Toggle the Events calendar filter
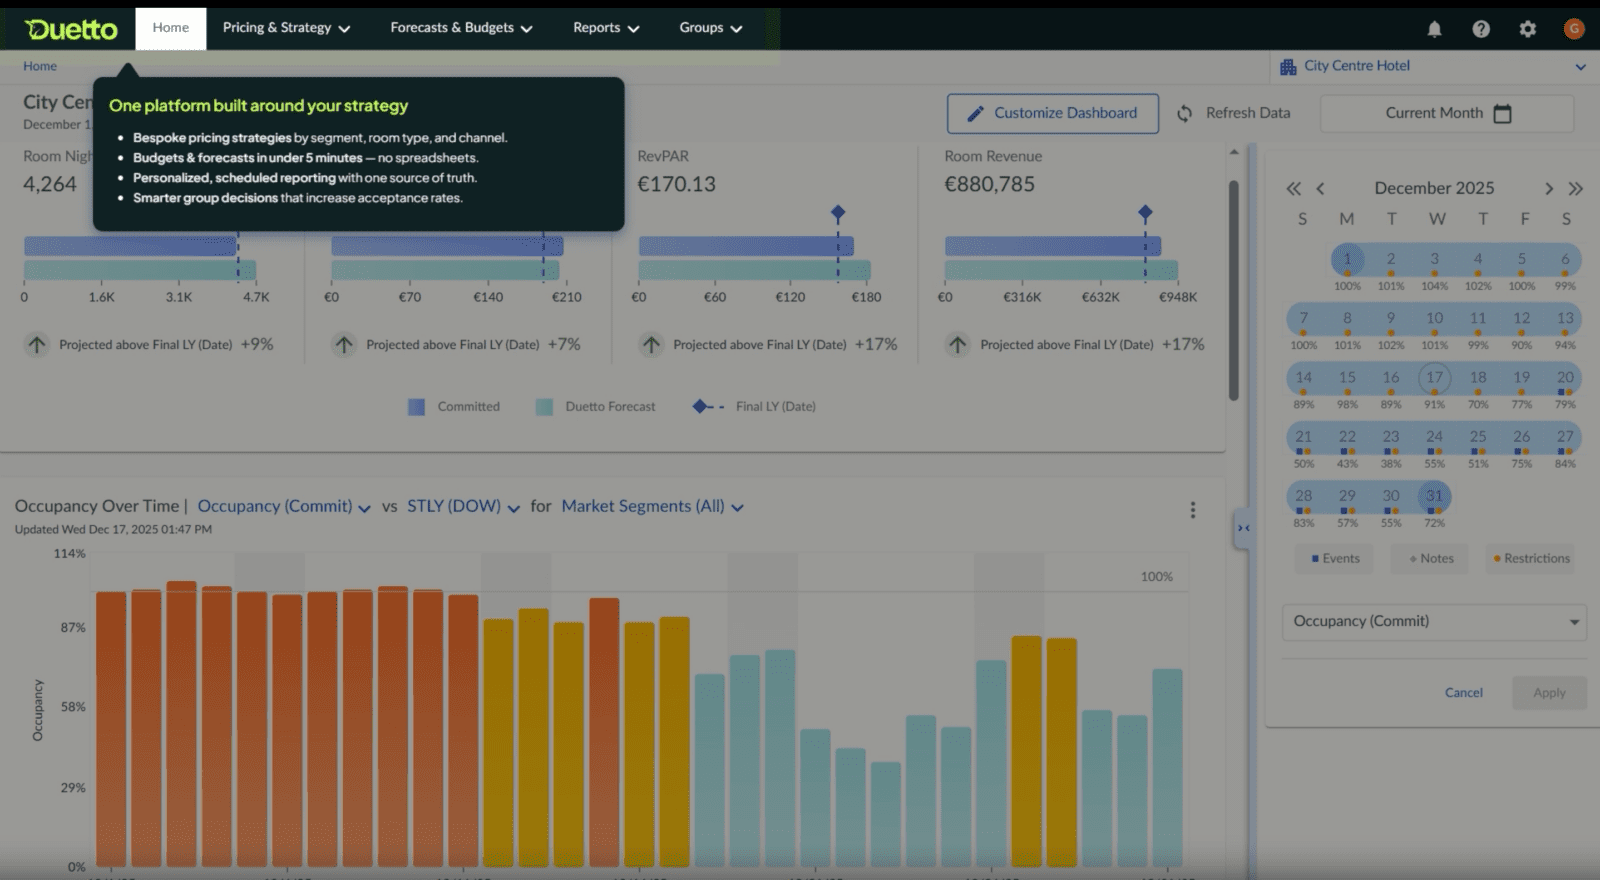1600x880 pixels. pyautogui.click(x=1335, y=559)
